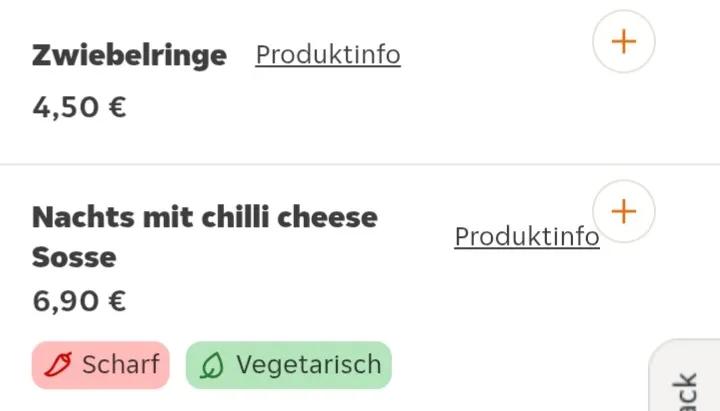Click the green leaf icon
This screenshot has width=720, height=411.
212,366
